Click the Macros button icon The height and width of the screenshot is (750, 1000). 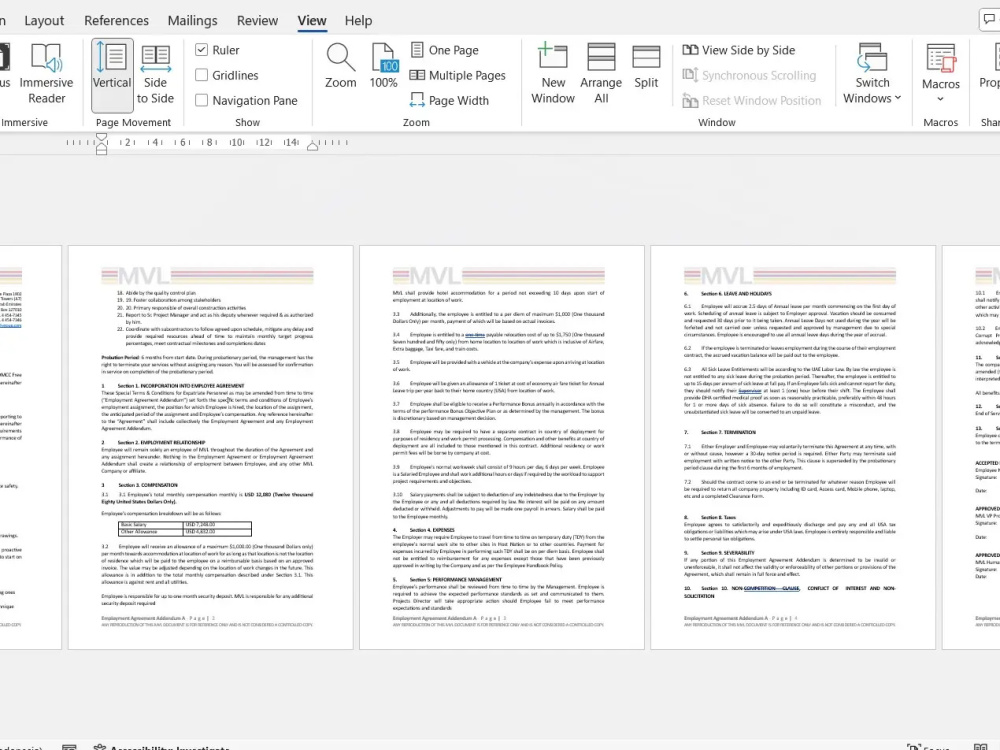(x=941, y=59)
